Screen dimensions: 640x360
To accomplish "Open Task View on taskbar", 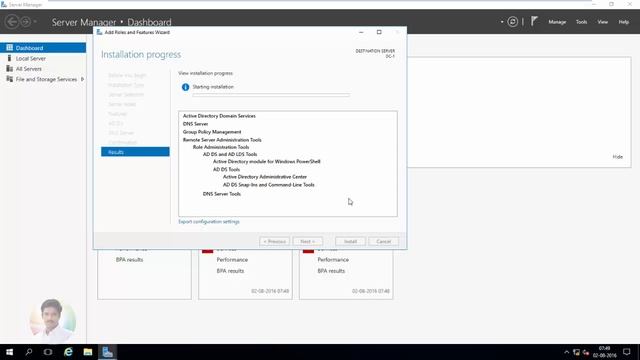I will [x=48, y=352].
